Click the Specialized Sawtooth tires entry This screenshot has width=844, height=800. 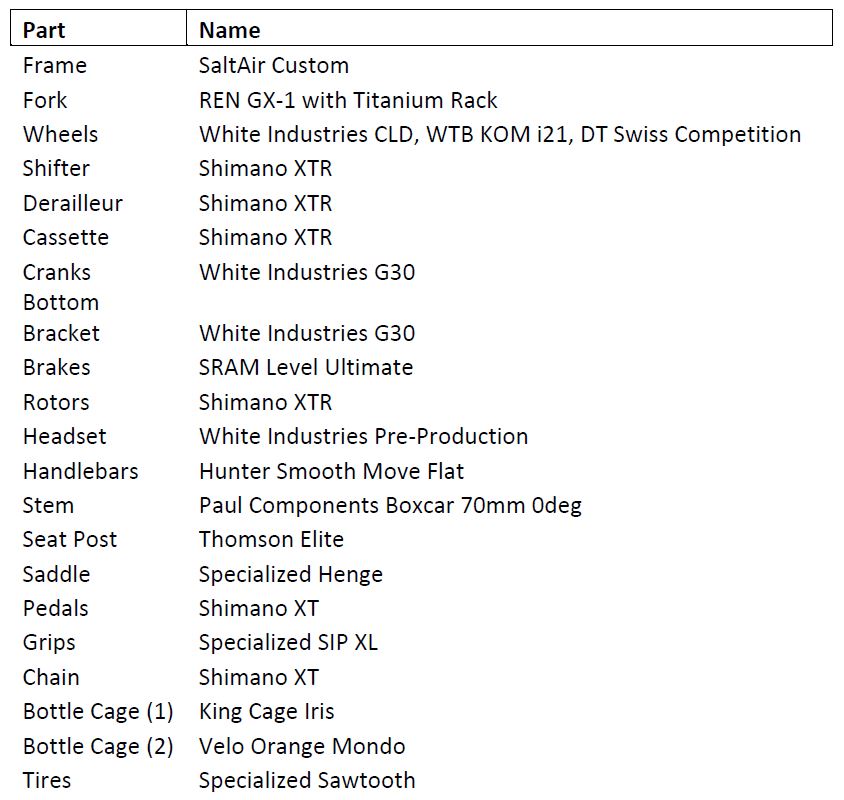[307, 780]
